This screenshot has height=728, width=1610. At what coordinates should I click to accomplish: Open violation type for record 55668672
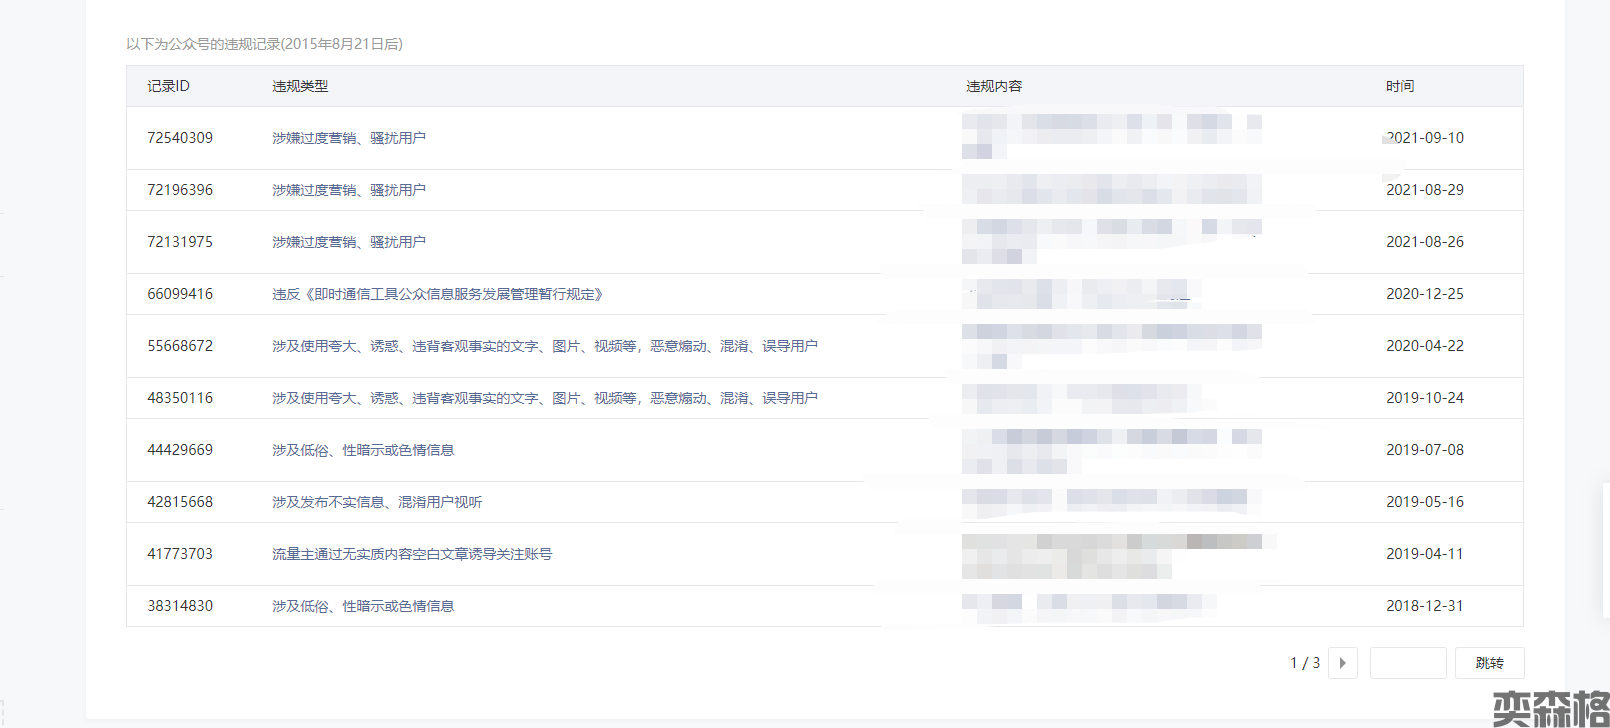(x=544, y=346)
